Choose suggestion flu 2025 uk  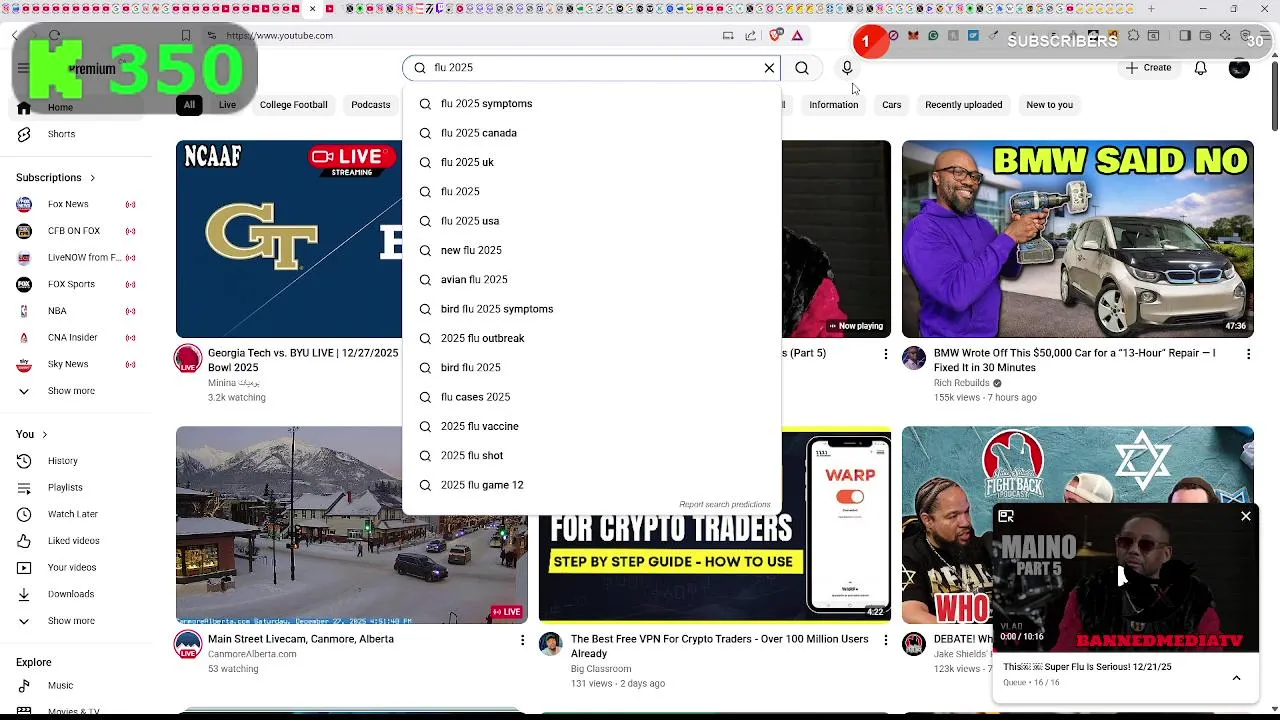point(592,162)
